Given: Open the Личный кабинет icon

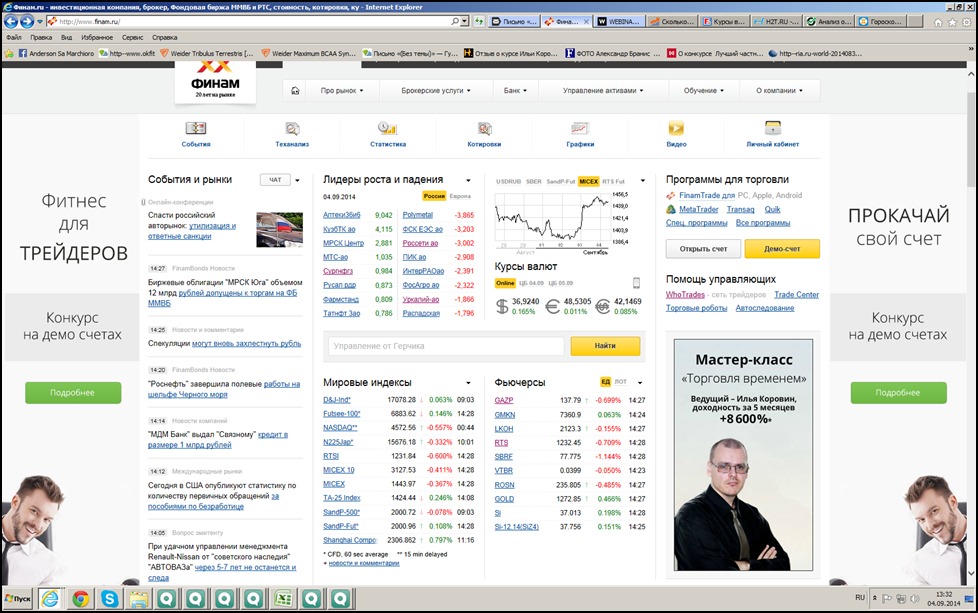Looking at the screenshot, I should pyautogui.click(x=773, y=128).
